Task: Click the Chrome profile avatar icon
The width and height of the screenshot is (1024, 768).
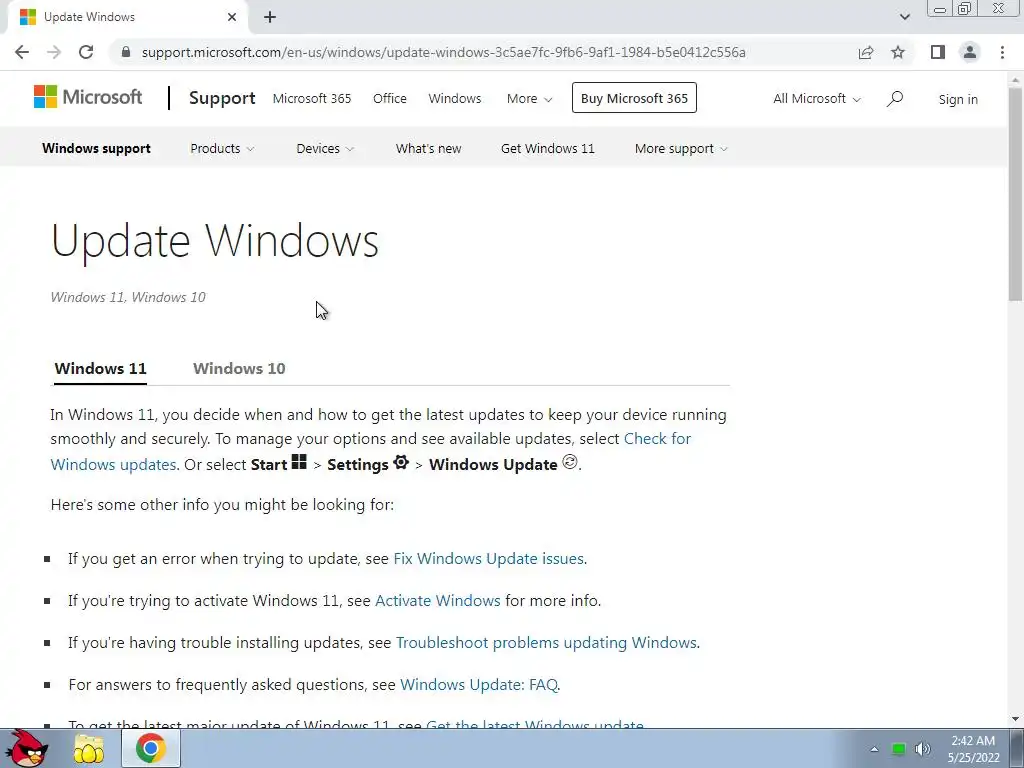Action: [970, 52]
